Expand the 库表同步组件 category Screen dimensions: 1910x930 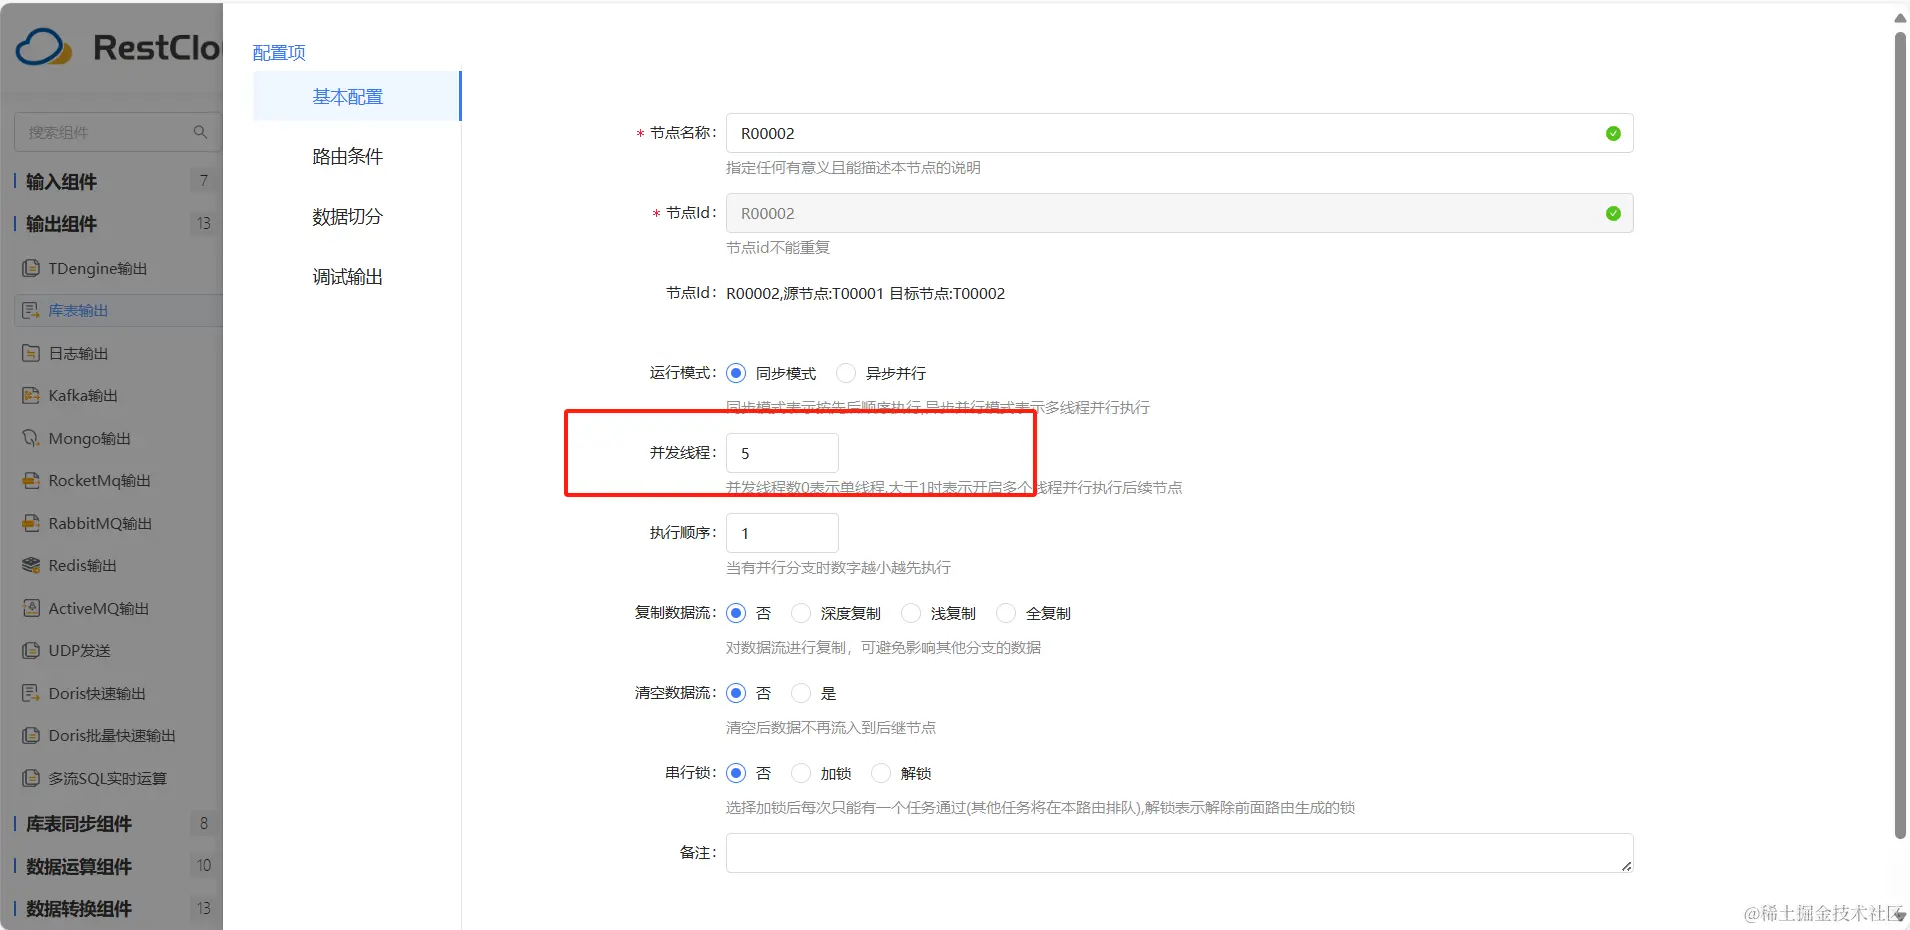click(79, 824)
